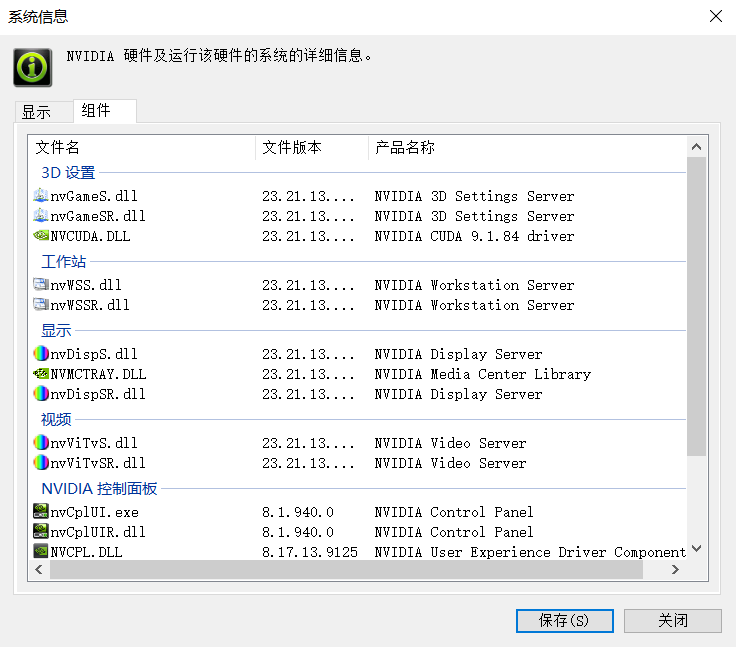Select the NVCPL.DLL file name

pos(86,552)
